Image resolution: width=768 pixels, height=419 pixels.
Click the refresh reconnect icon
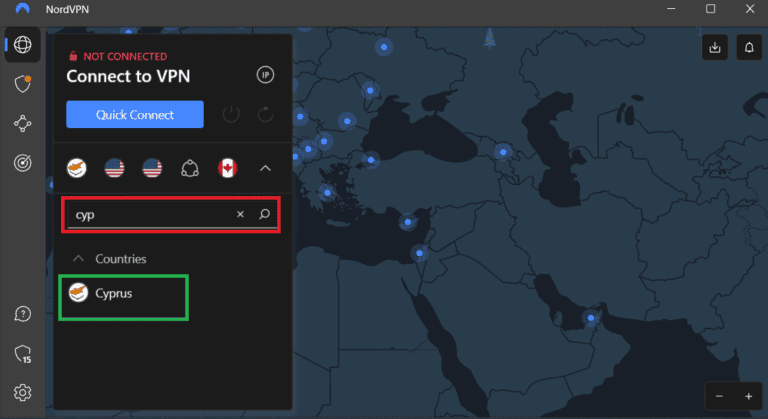pyautogui.click(x=265, y=115)
